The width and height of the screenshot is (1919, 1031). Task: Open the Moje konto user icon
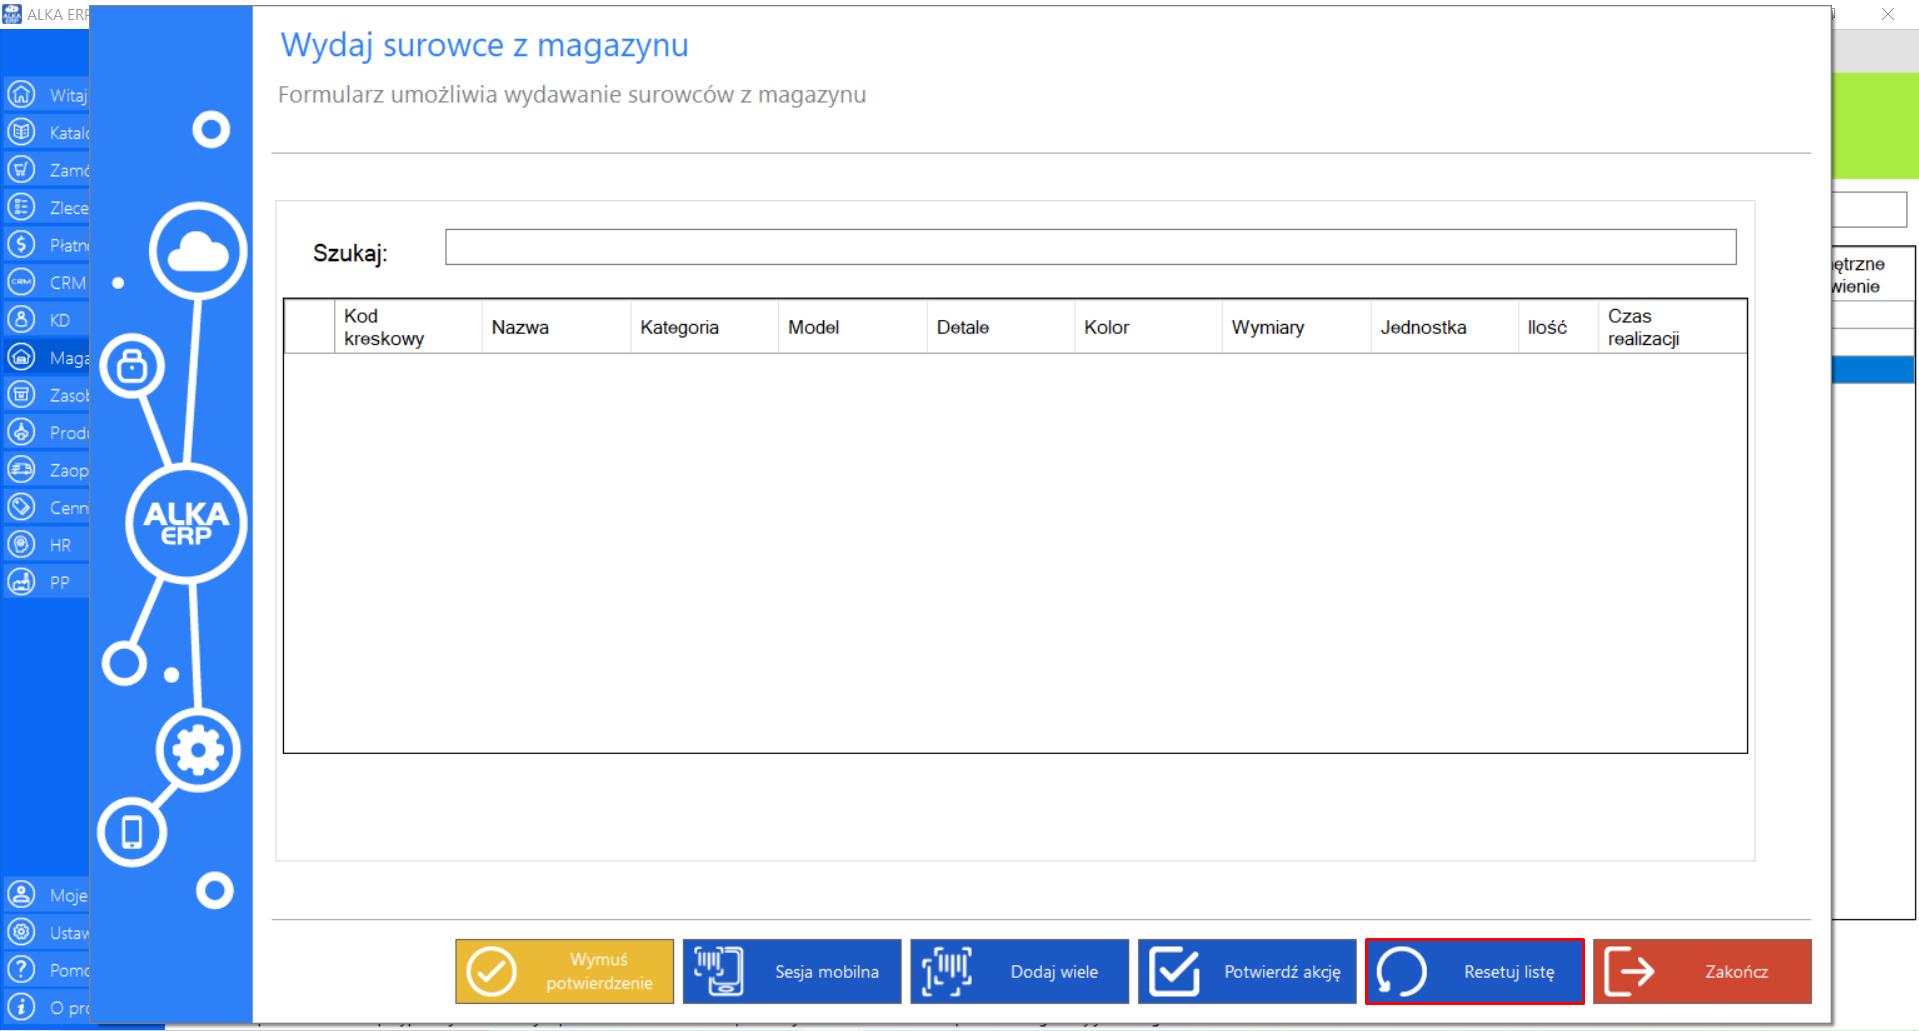point(21,894)
